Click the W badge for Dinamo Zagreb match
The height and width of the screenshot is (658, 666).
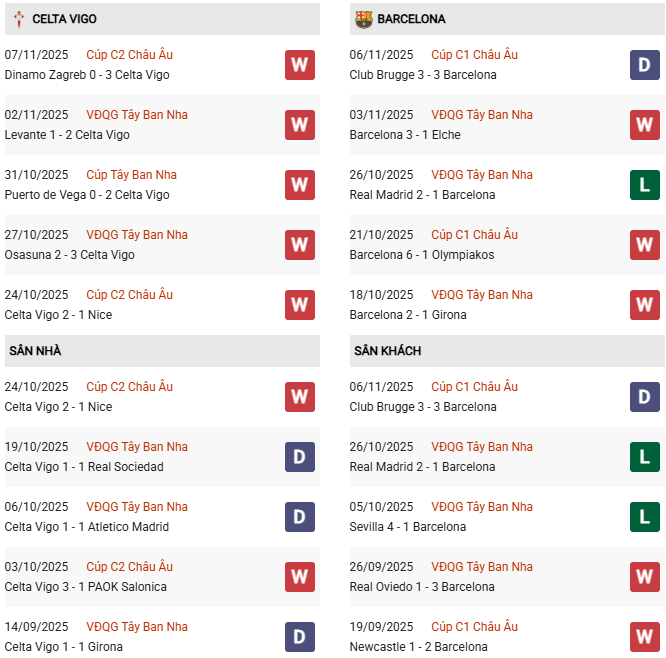click(x=300, y=65)
